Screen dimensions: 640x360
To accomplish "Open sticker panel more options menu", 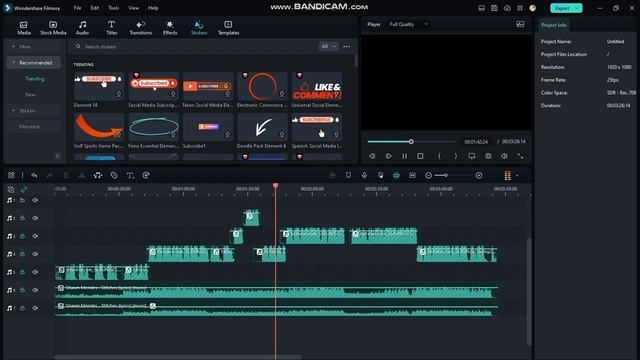I will (347, 47).
